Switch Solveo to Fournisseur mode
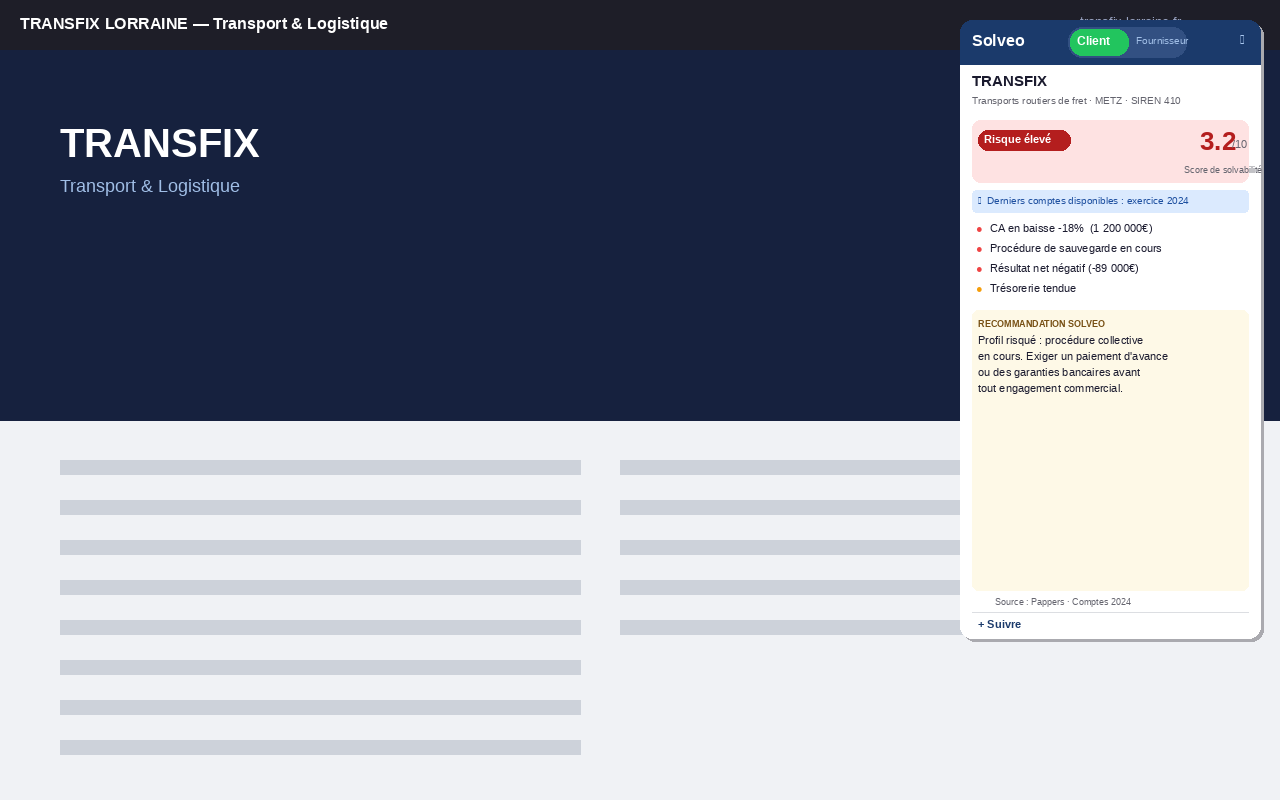Screen dimensions: 1280x800 pos(1161,42)
